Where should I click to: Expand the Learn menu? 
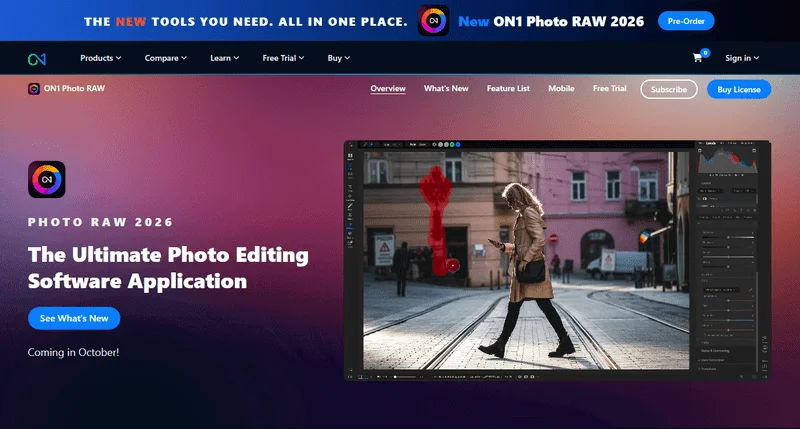[x=225, y=58]
